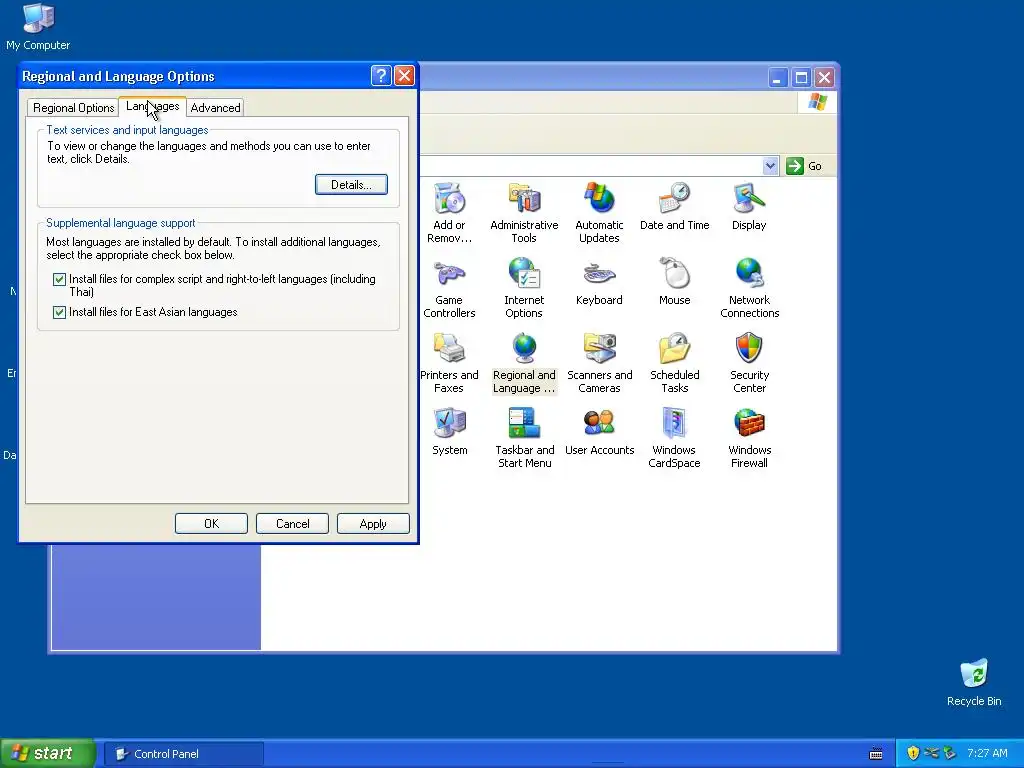The height and width of the screenshot is (768, 1024).
Task: Open the Security Center icon
Action: [x=749, y=363]
